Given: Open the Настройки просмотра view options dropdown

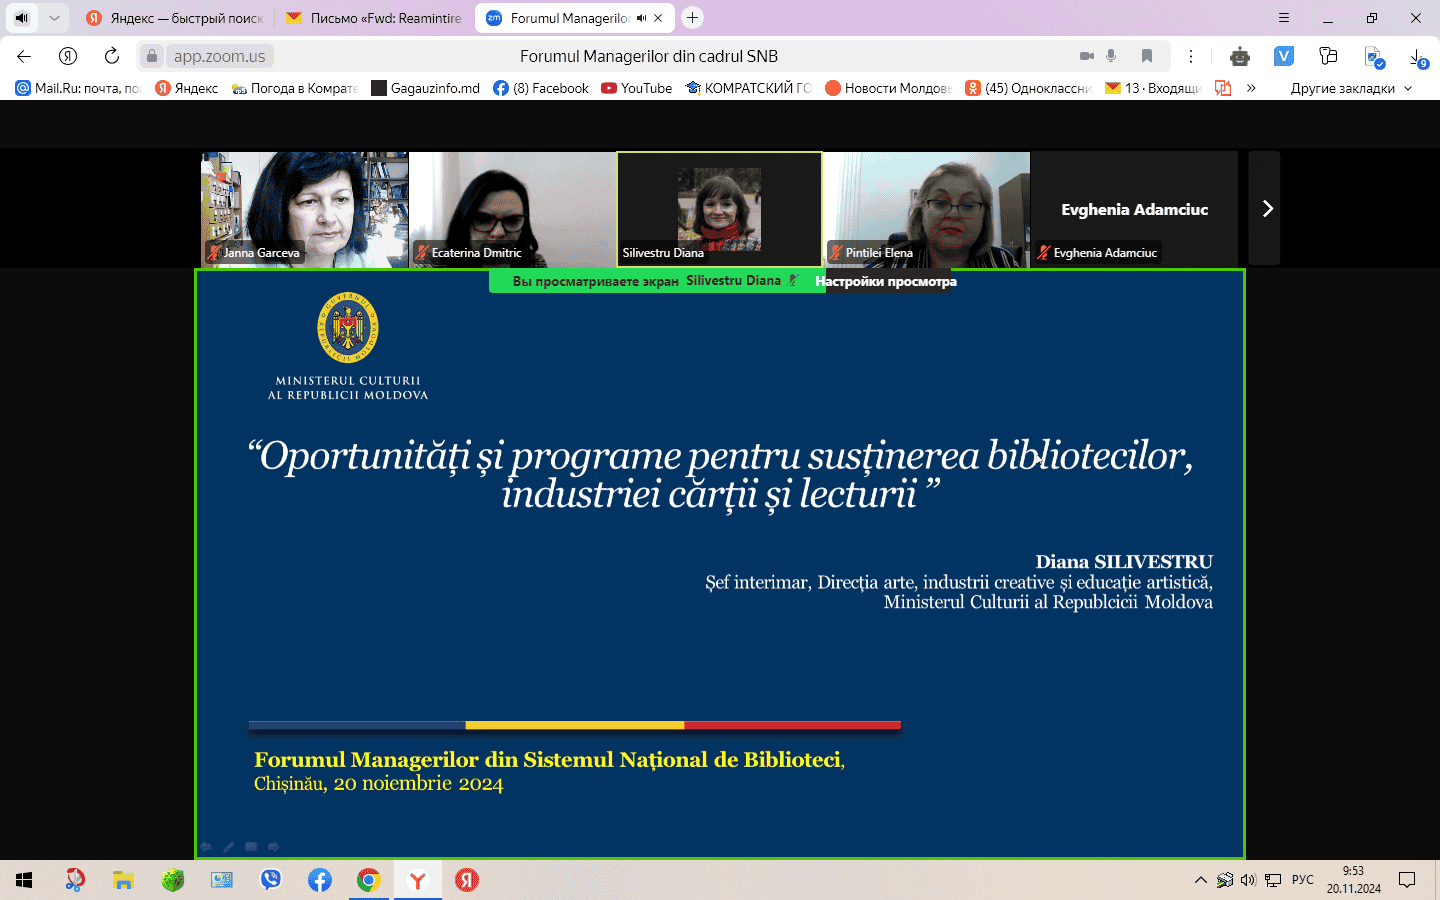Looking at the screenshot, I should [885, 281].
